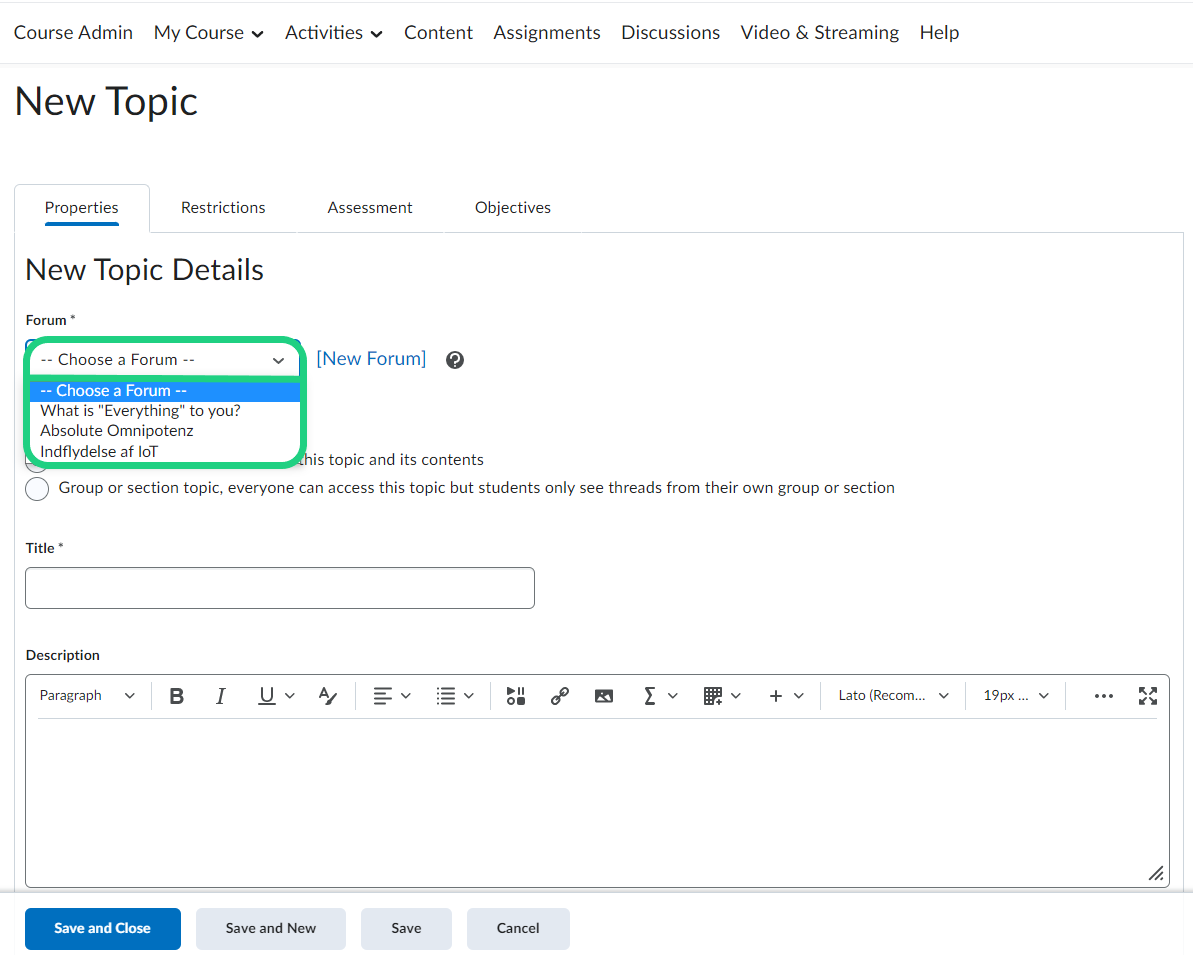Screen dimensions: 1193x955
Task: Open the Activities menu in the navbar
Action: (x=333, y=33)
